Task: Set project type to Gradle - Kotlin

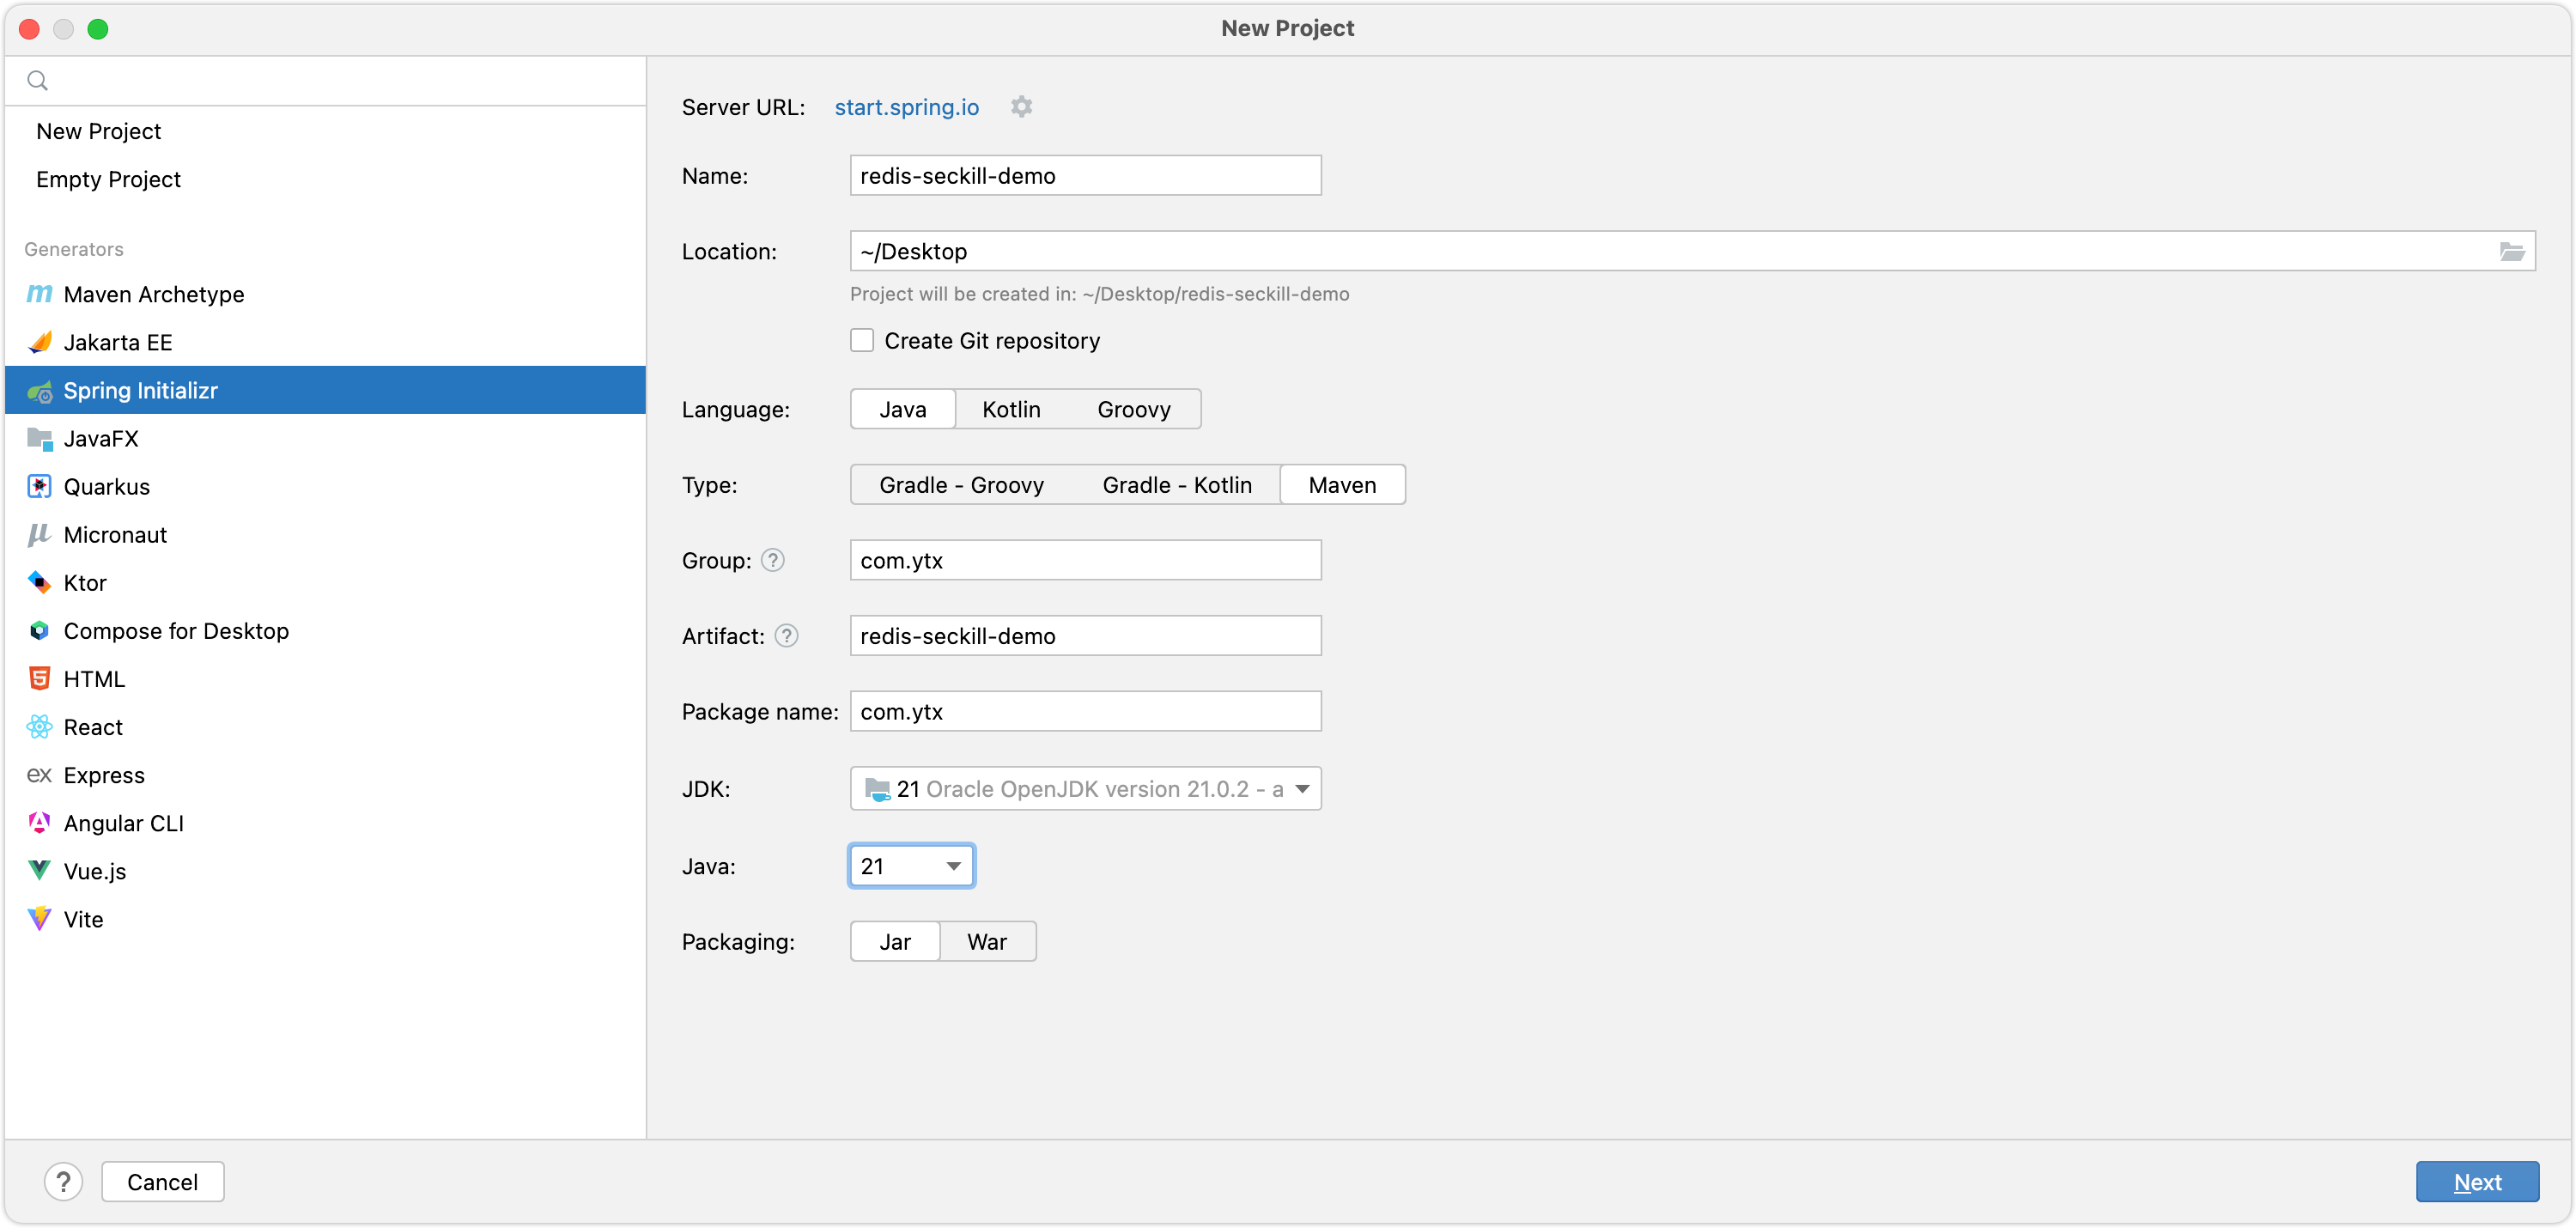Action: point(1176,485)
